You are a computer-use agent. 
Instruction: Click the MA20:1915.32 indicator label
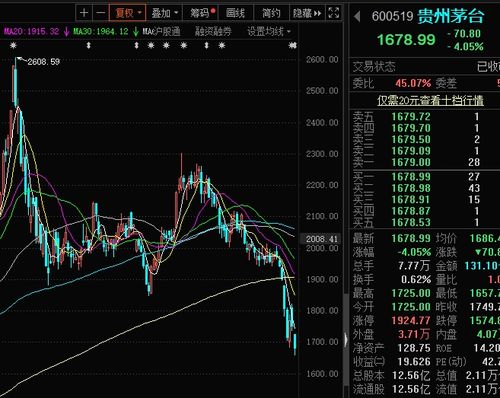pos(32,32)
